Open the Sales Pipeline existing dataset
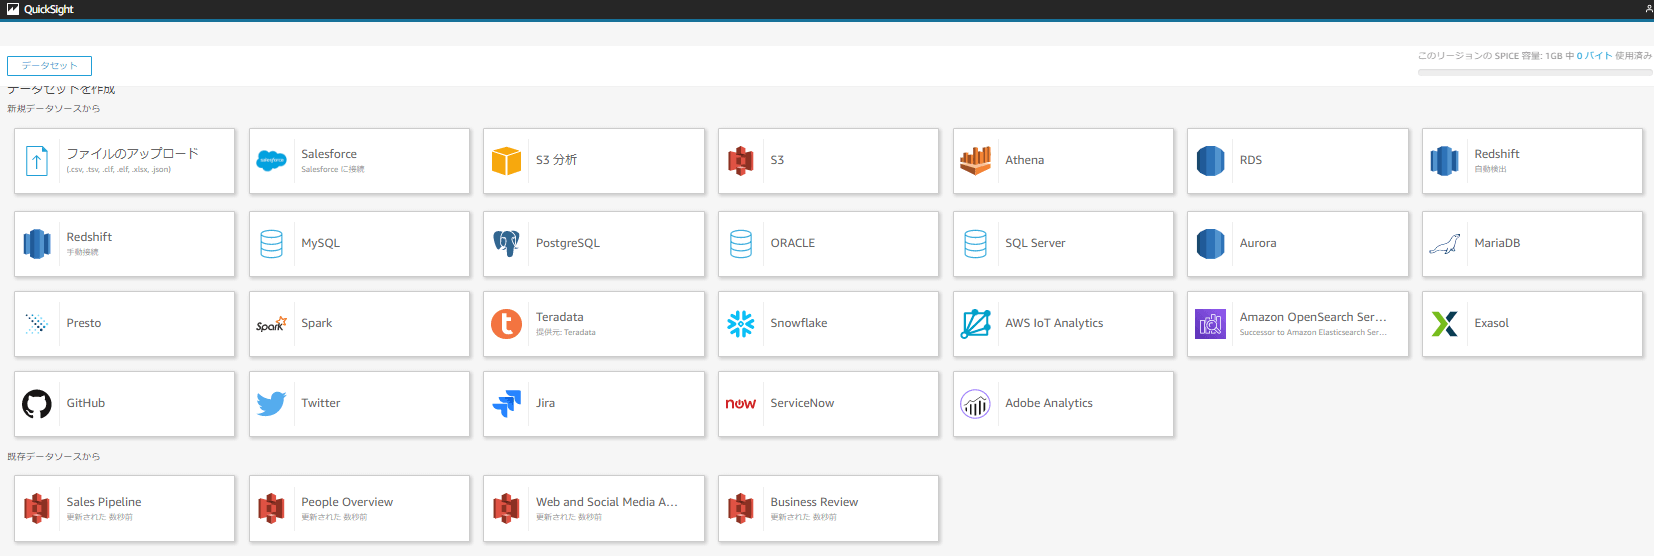 pos(124,508)
